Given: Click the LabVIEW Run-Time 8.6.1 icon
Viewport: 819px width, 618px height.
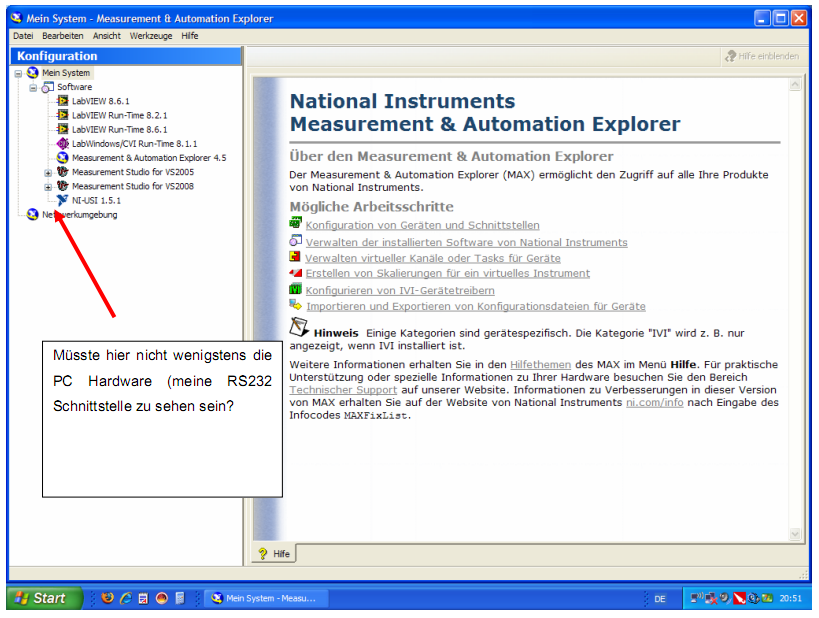Looking at the screenshot, I should pos(63,129).
